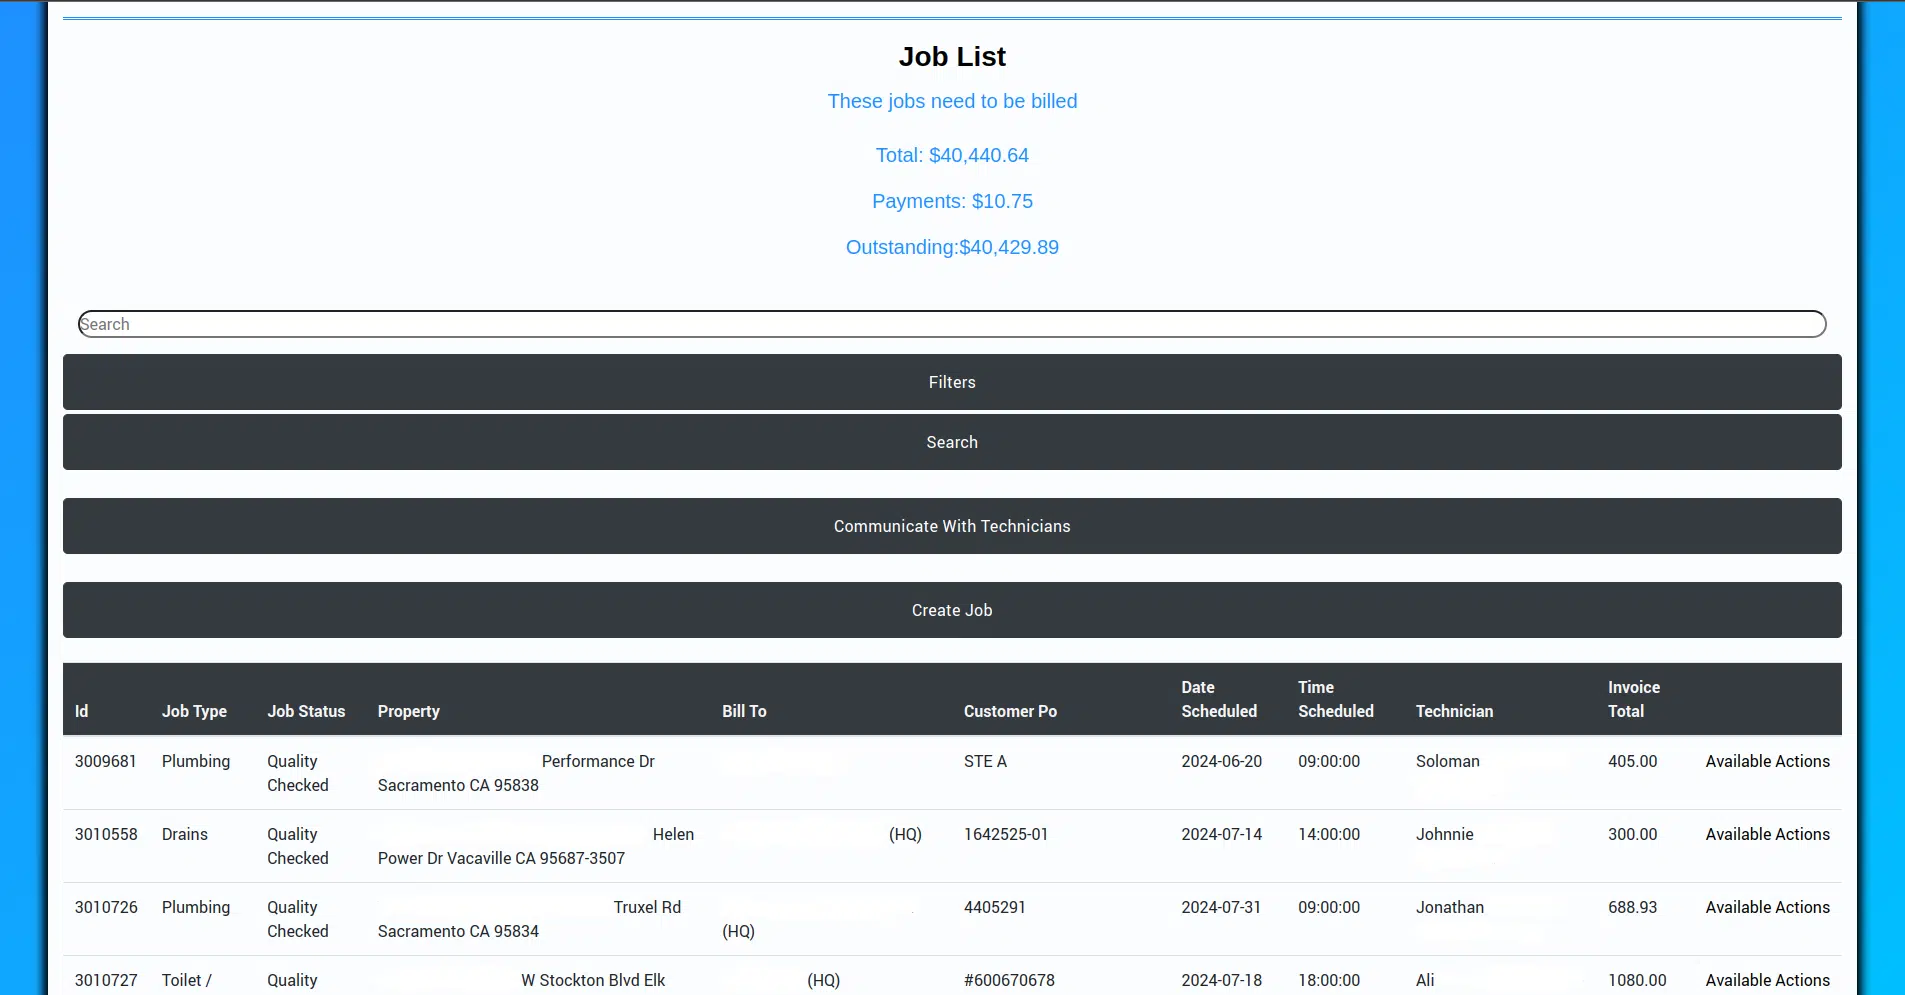Click Create Job
1905x995 pixels.
pyautogui.click(x=951, y=609)
